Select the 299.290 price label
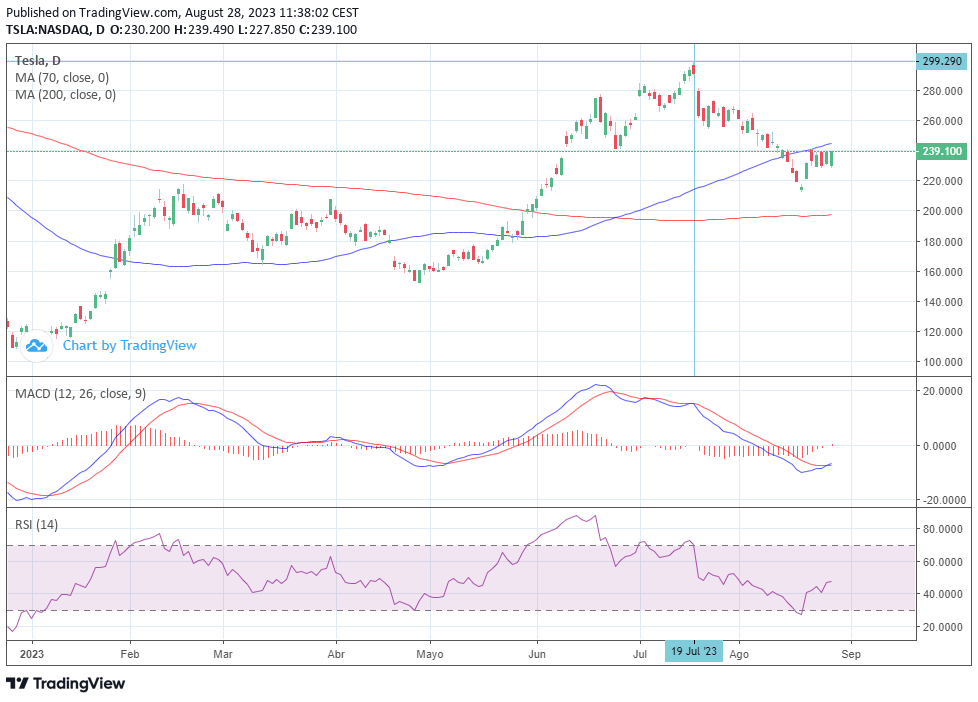Viewport: 978px width, 702px height. click(942, 61)
